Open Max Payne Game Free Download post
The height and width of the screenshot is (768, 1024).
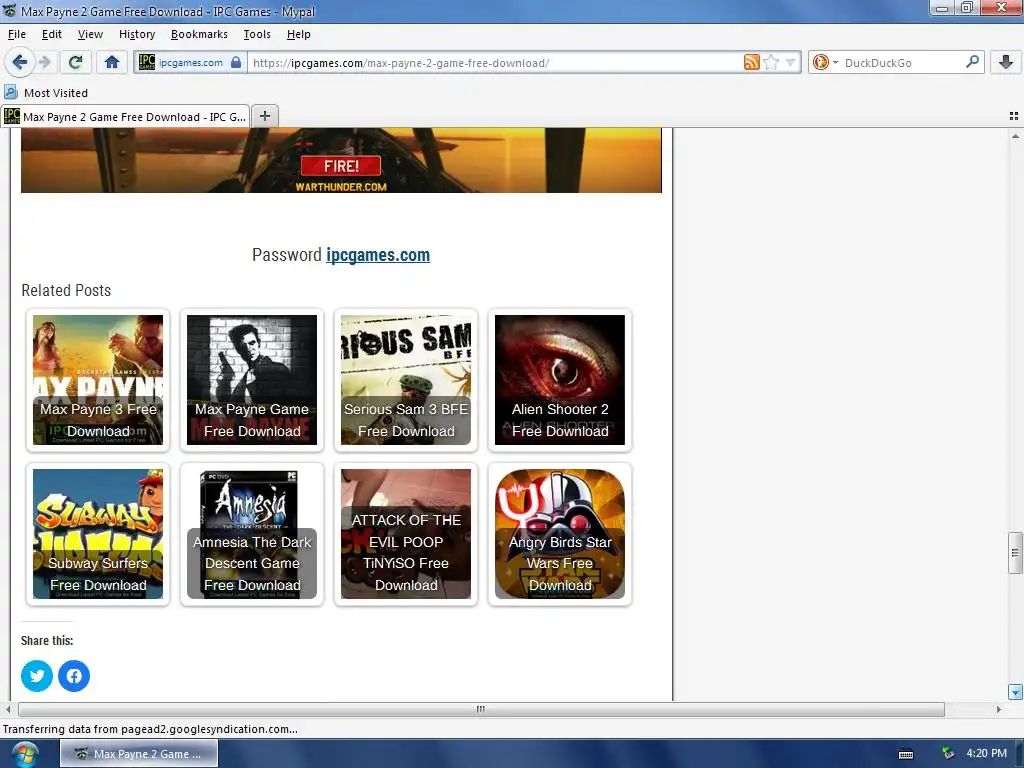(x=252, y=380)
